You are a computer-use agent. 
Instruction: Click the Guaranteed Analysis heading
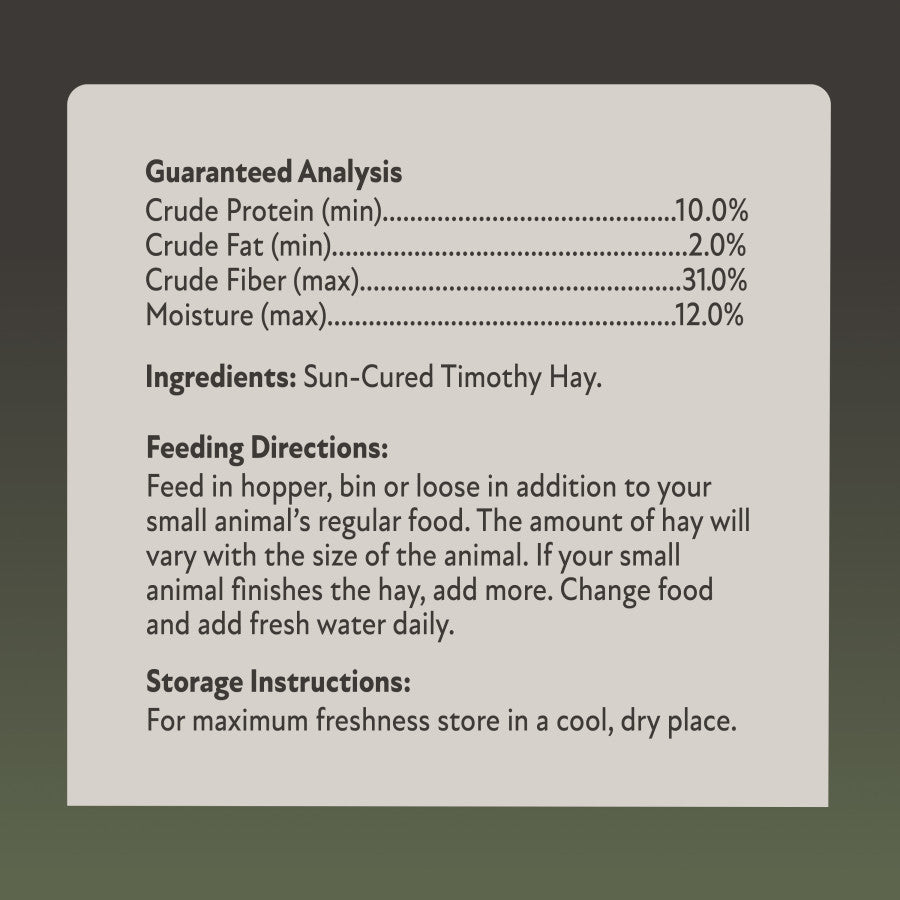click(273, 172)
